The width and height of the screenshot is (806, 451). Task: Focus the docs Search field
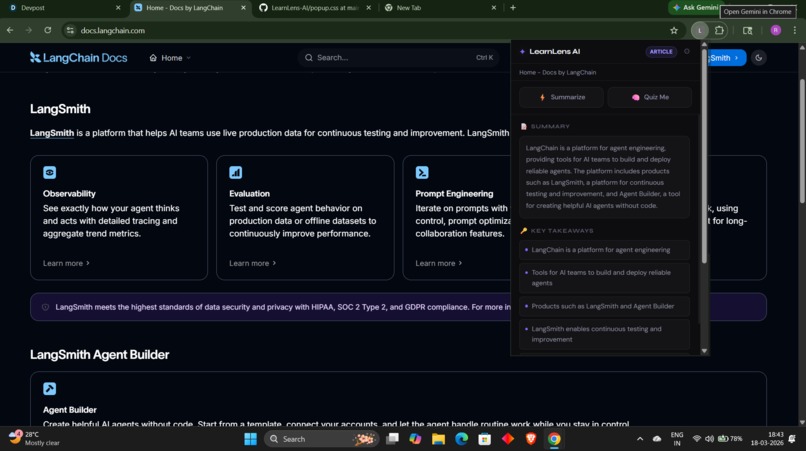tap(398, 58)
